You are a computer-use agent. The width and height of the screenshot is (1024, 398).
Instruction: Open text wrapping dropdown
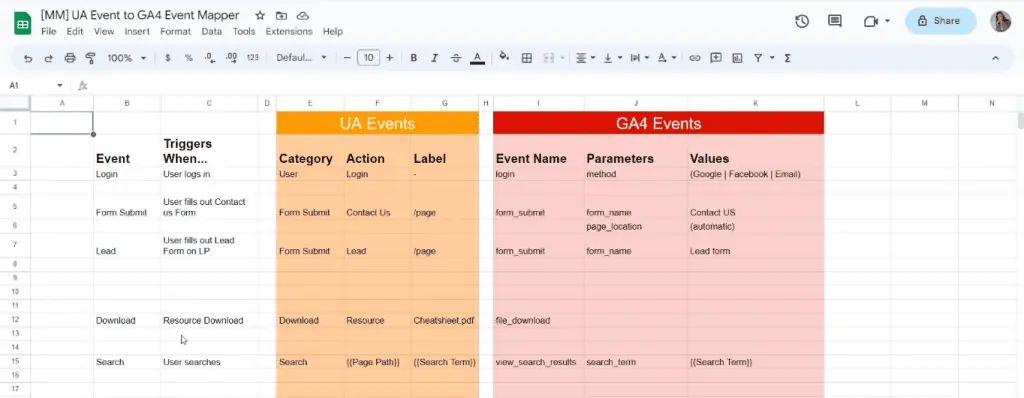(639, 58)
